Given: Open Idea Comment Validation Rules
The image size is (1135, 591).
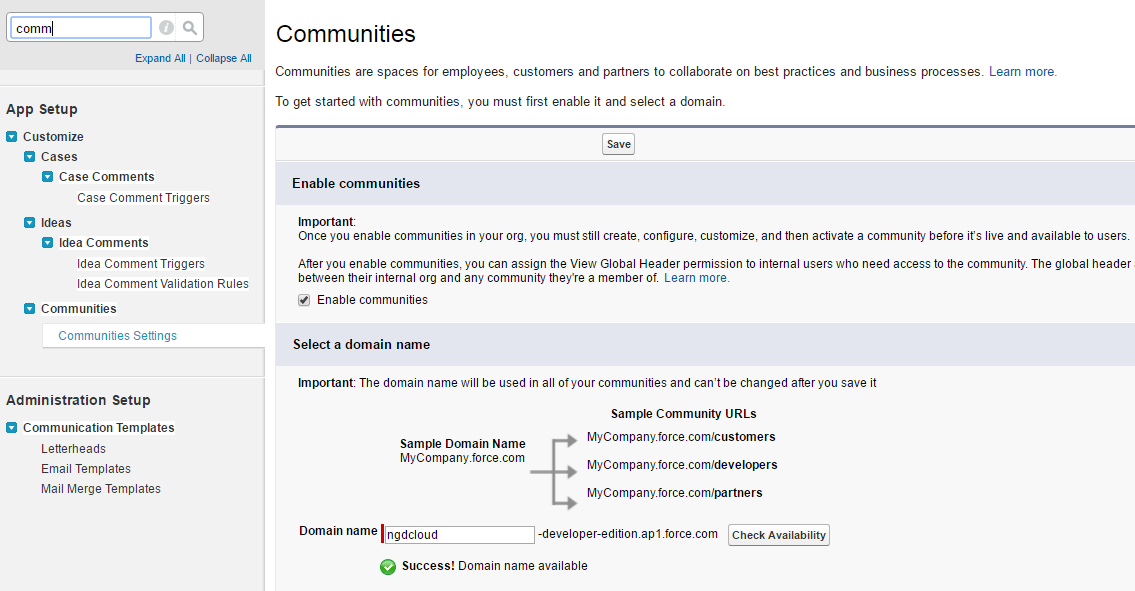Looking at the screenshot, I should pyautogui.click(x=162, y=283).
